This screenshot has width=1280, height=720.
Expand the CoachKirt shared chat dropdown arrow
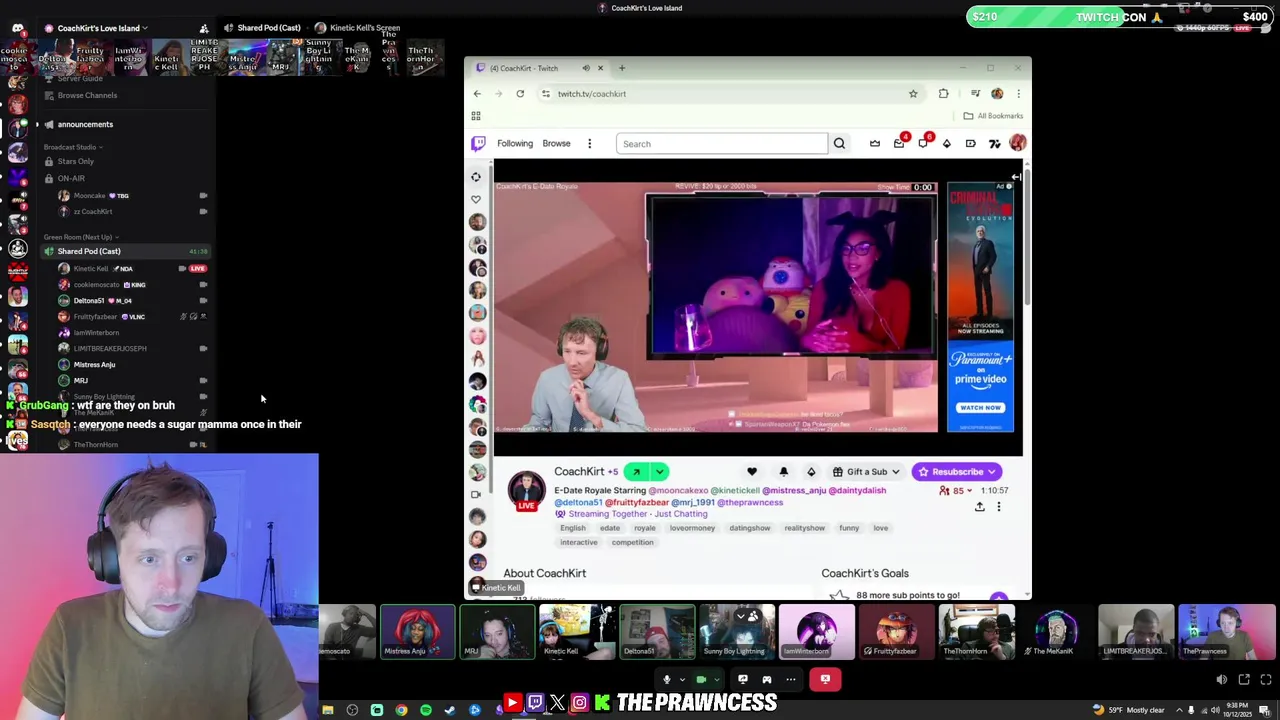click(x=660, y=472)
